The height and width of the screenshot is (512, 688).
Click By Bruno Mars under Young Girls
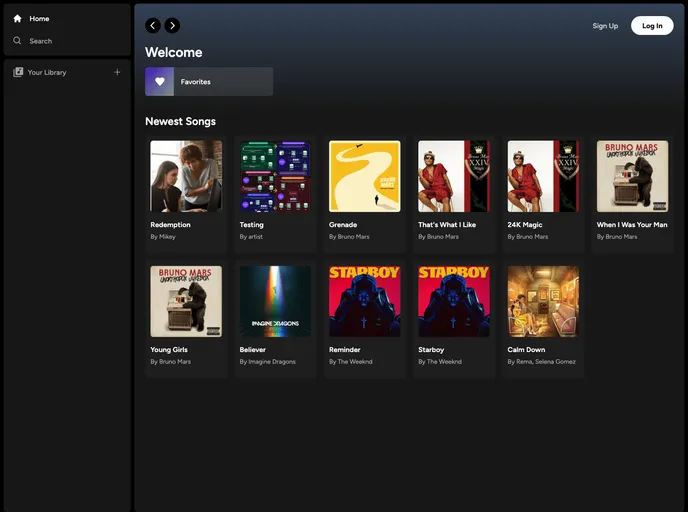pyautogui.click(x=171, y=362)
